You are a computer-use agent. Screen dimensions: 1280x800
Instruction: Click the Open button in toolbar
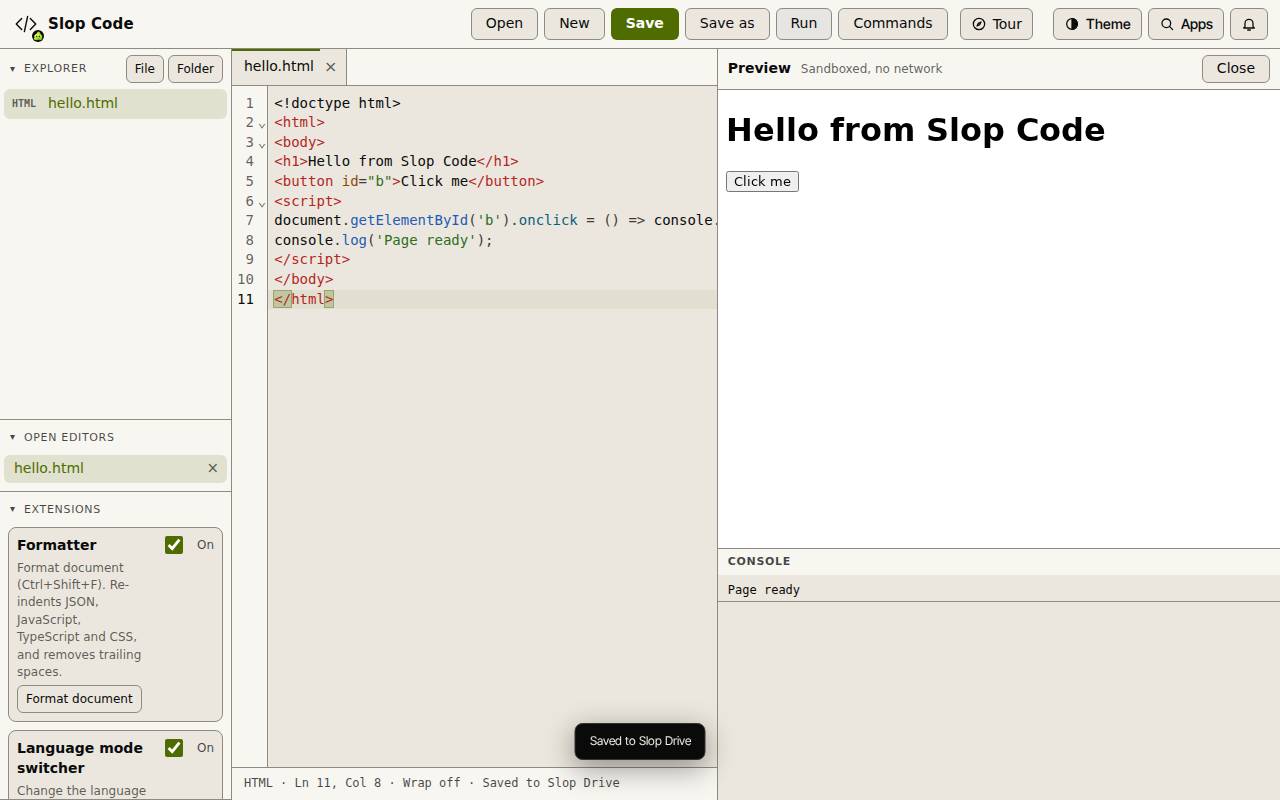pyautogui.click(x=504, y=24)
